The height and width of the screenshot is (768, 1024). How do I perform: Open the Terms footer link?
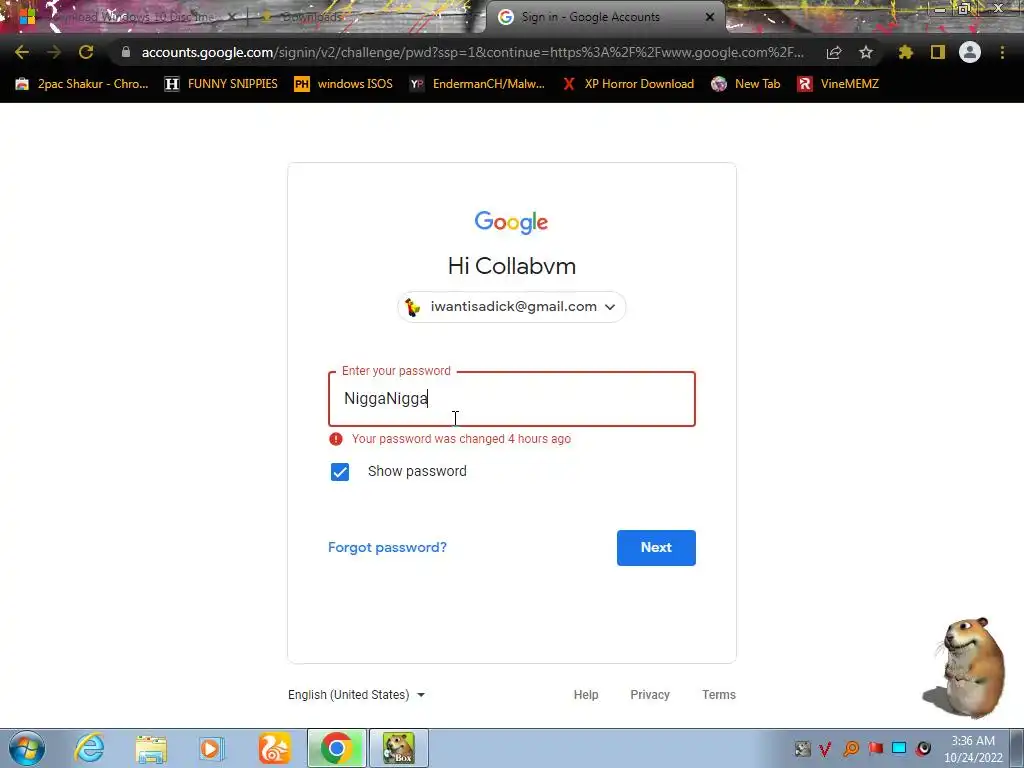[719, 695]
